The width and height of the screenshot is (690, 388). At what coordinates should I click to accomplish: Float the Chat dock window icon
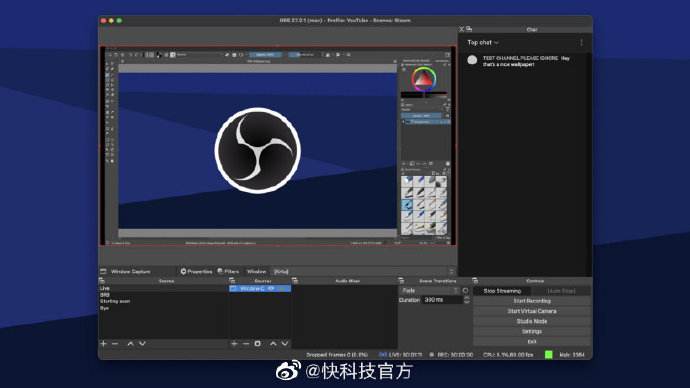point(469,29)
